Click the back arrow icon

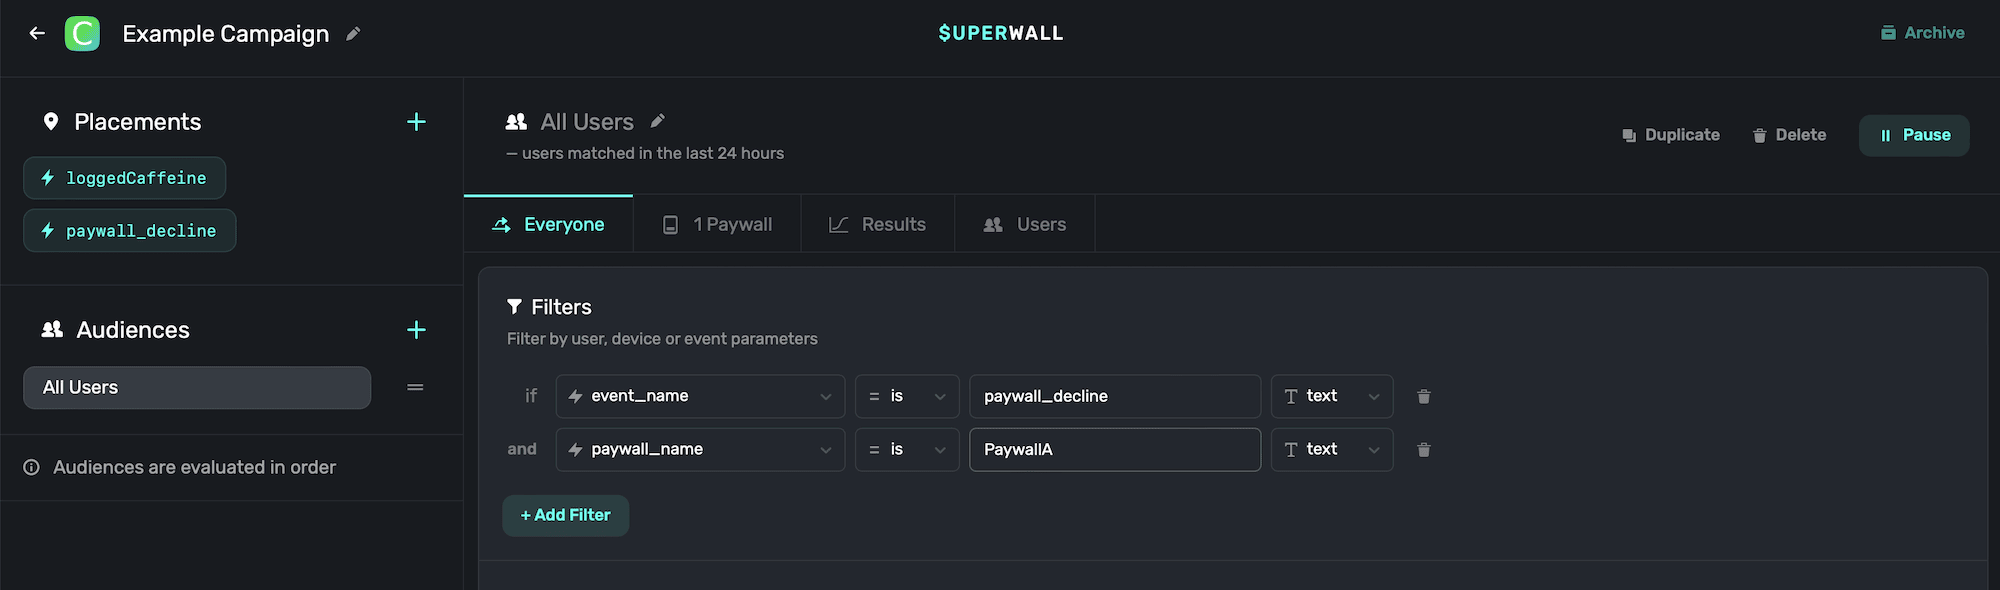point(37,33)
